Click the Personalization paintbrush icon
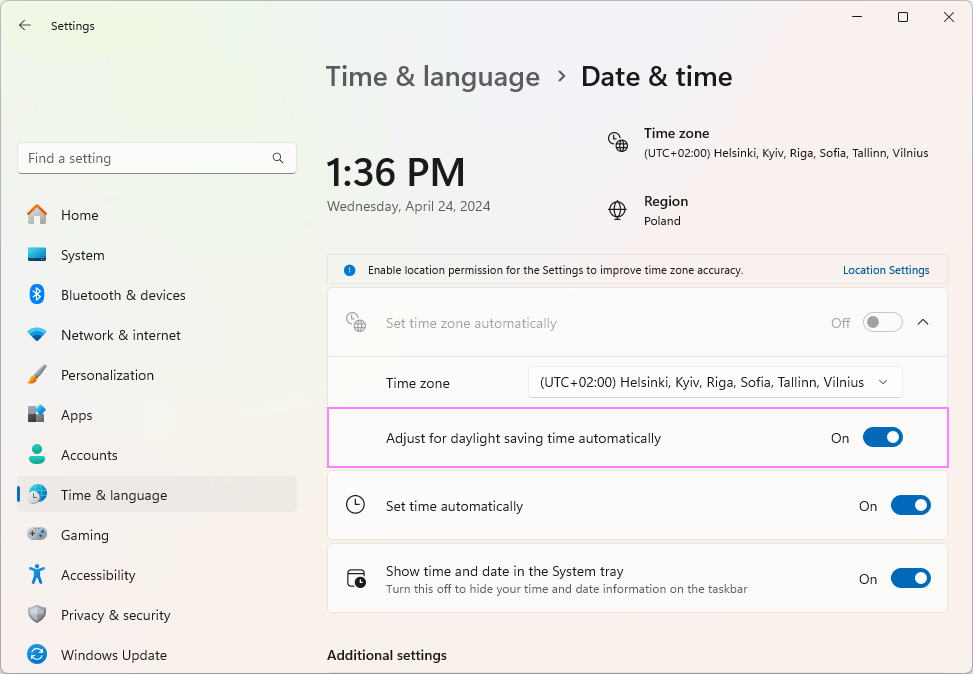Screen dimensions: 973x674 coord(37,375)
